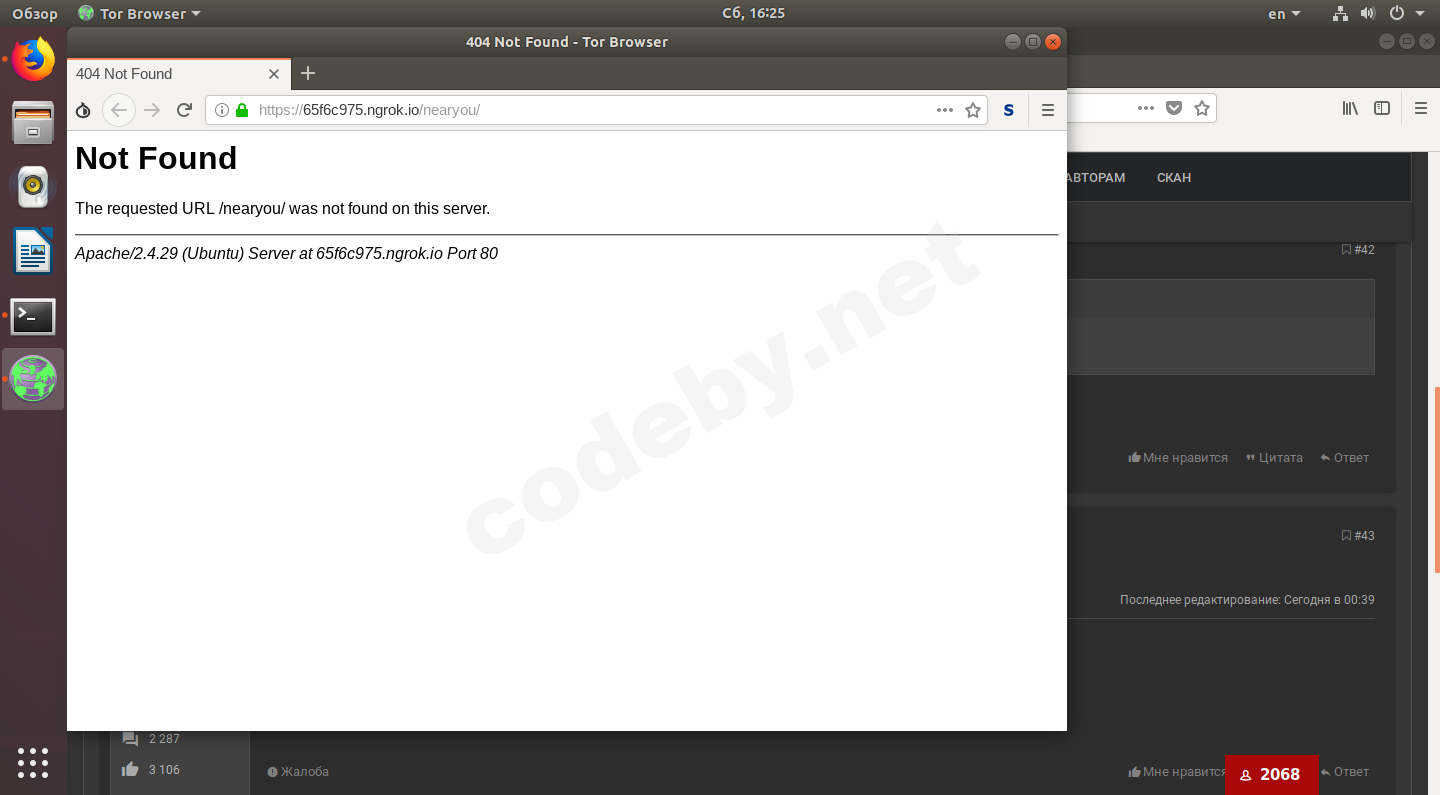Click the ngrok.io address bar
The image size is (1440, 795).
point(594,110)
